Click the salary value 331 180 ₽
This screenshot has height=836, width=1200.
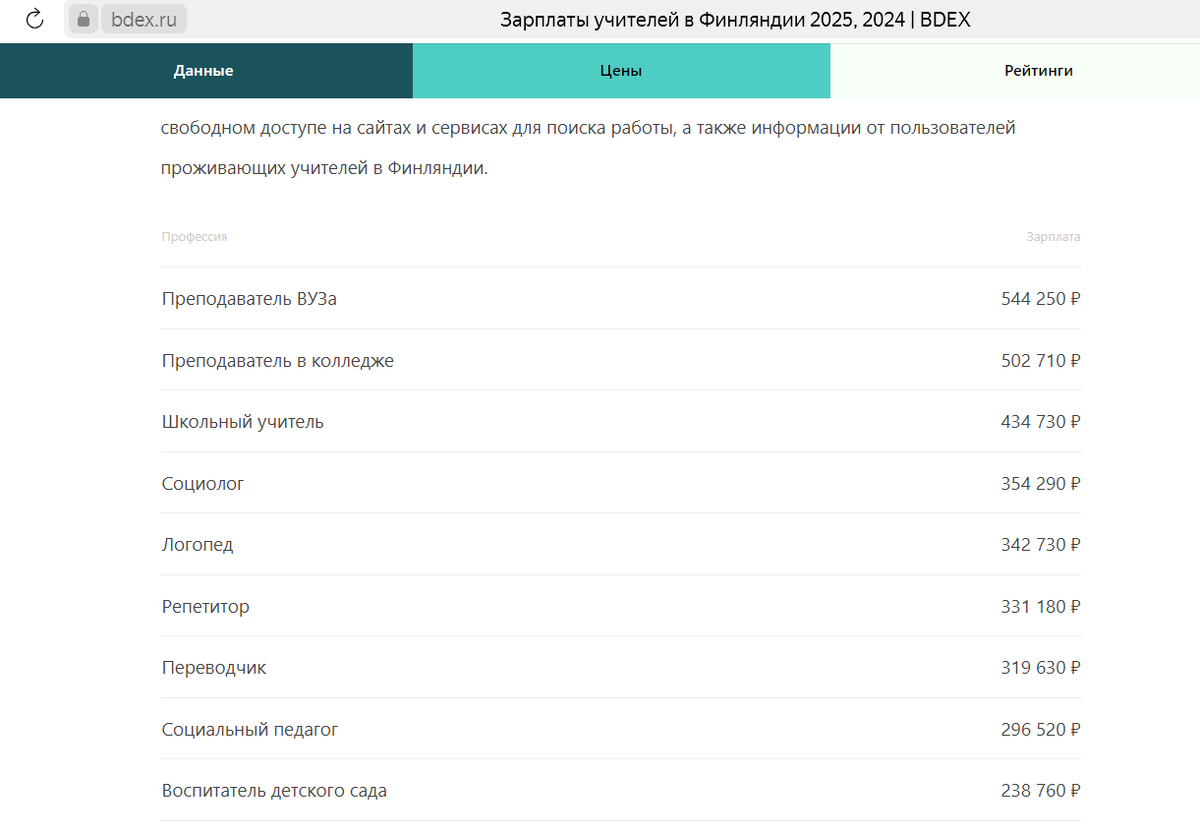tap(1041, 606)
